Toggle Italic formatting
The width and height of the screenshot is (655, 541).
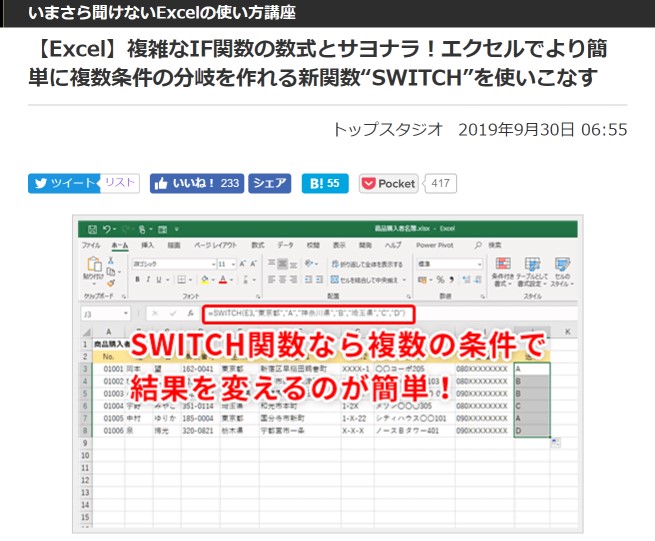[x=148, y=279]
